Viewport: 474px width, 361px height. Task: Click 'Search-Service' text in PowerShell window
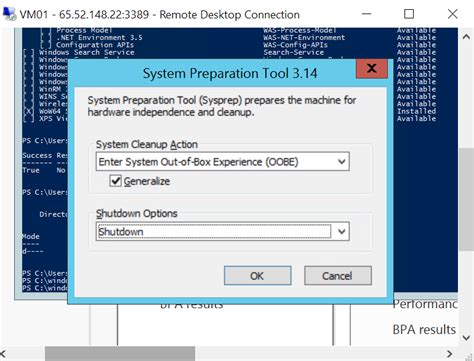pos(294,52)
